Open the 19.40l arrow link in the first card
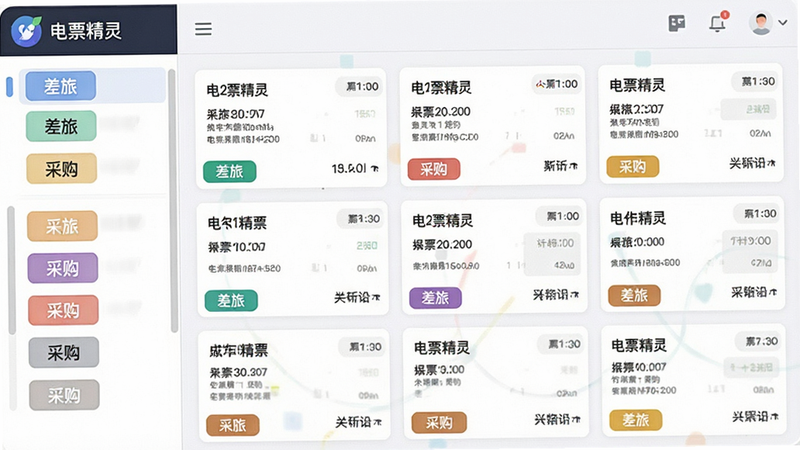 (x=355, y=168)
